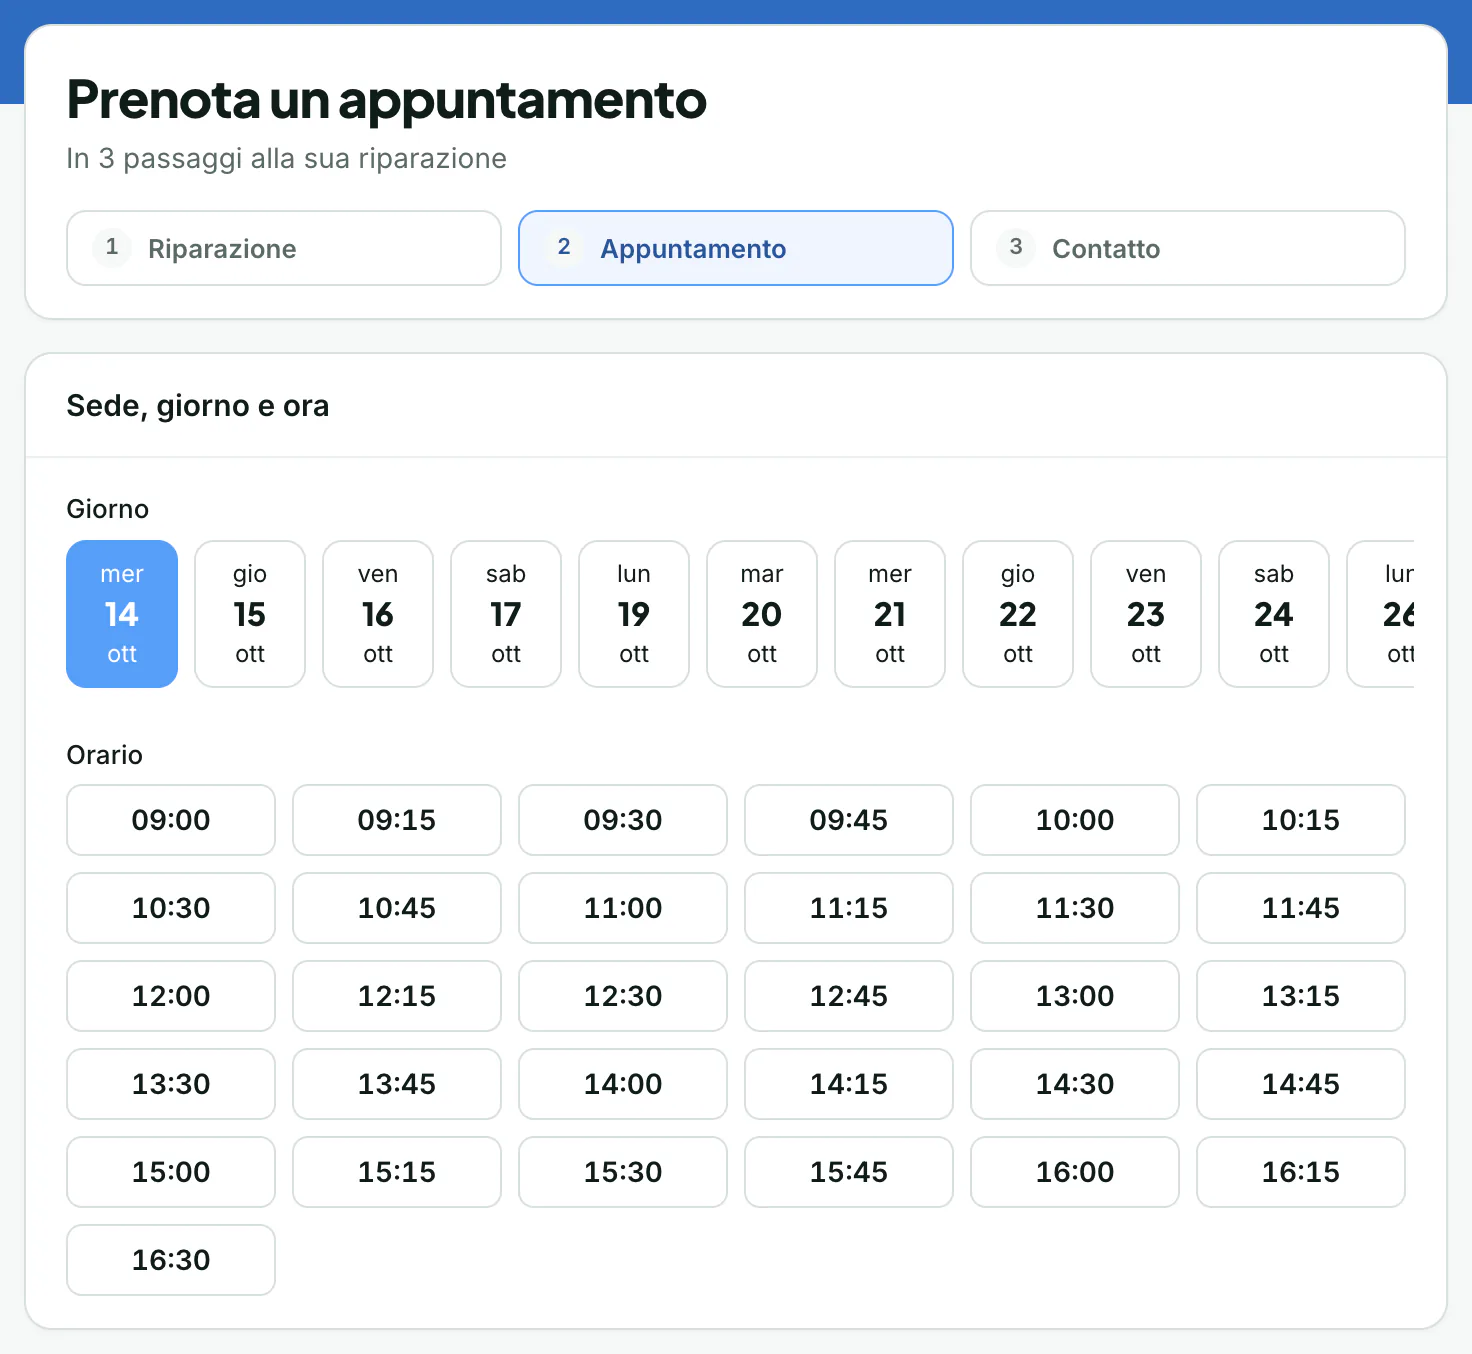Select mer 21 ott date
This screenshot has width=1472, height=1354.
(890, 614)
